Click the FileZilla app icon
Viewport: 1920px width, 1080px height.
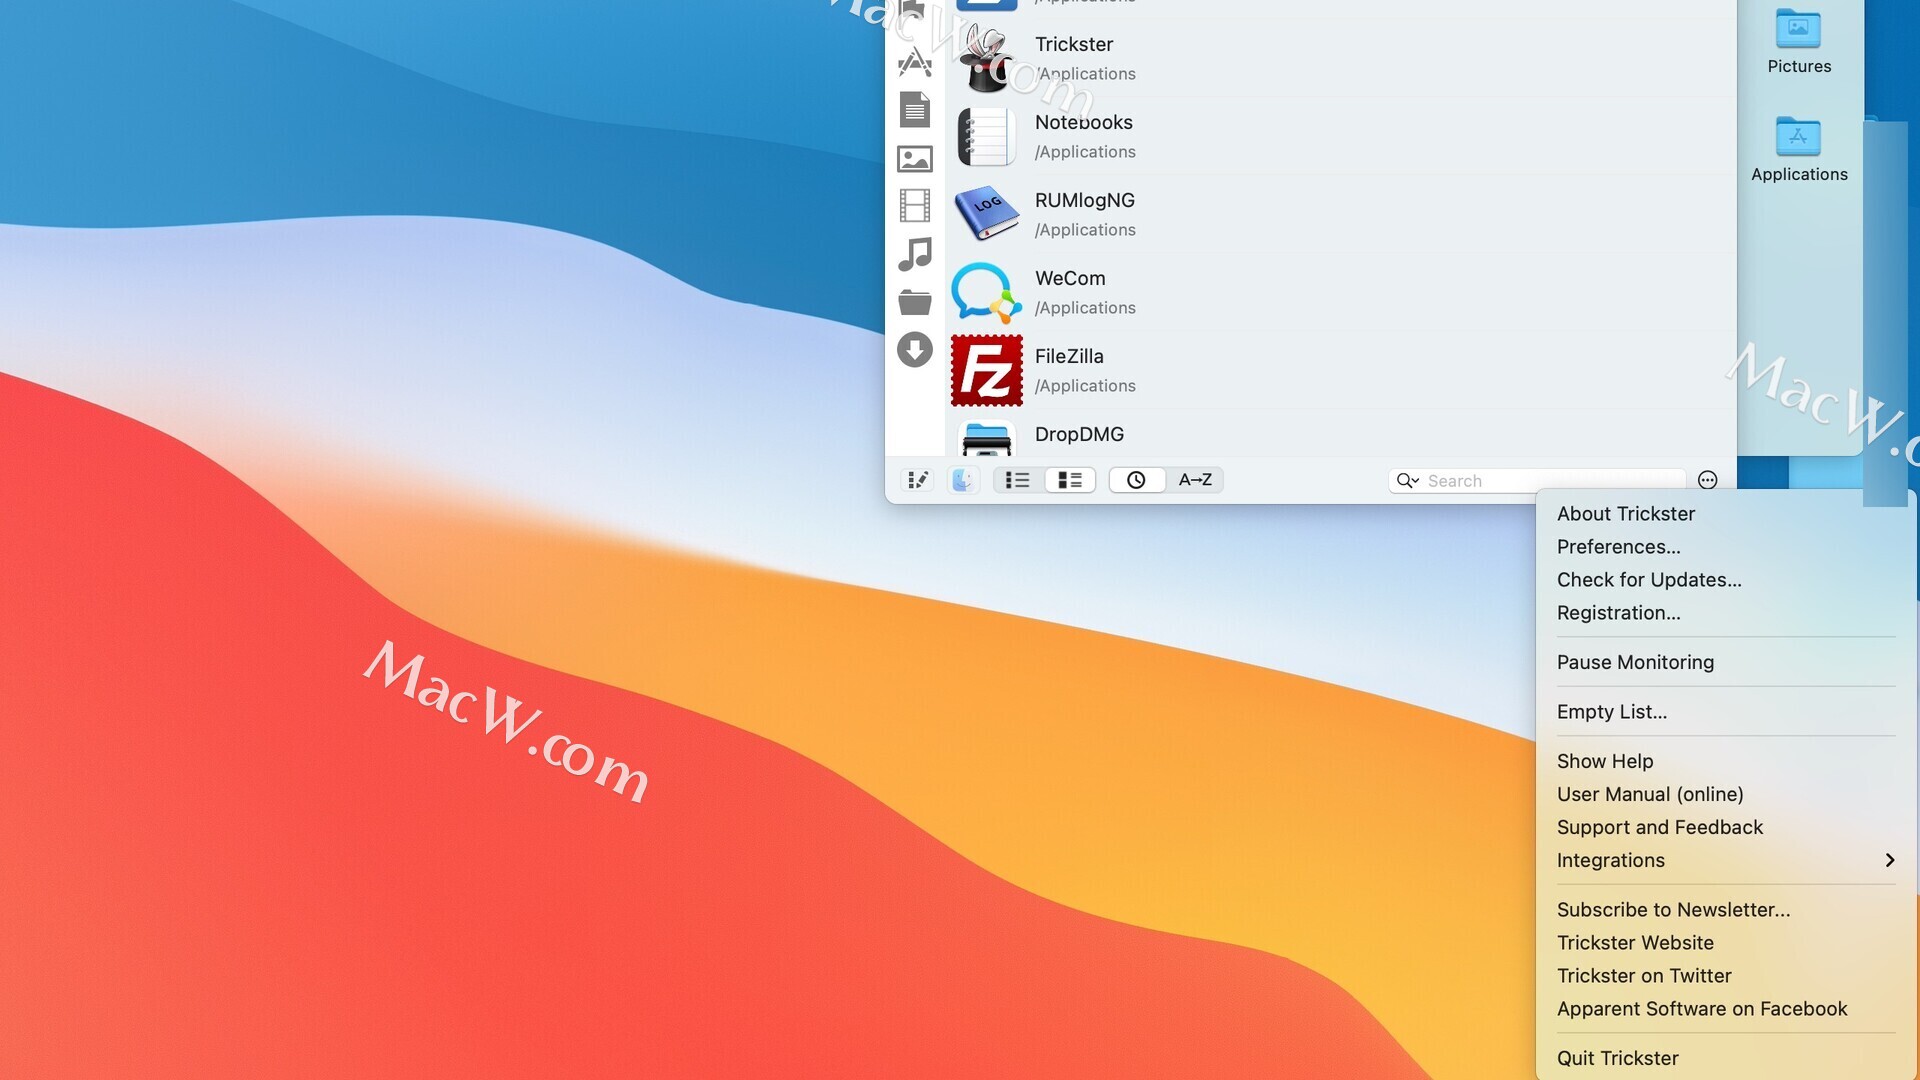pyautogui.click(x=986, y=370)
